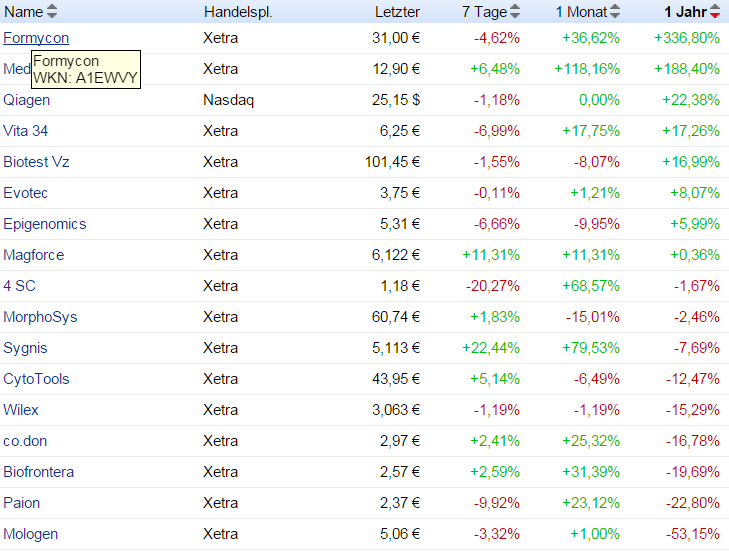
Task: Click the CytoTools company link
Action: pyautogui.click(x=37, y=379)
